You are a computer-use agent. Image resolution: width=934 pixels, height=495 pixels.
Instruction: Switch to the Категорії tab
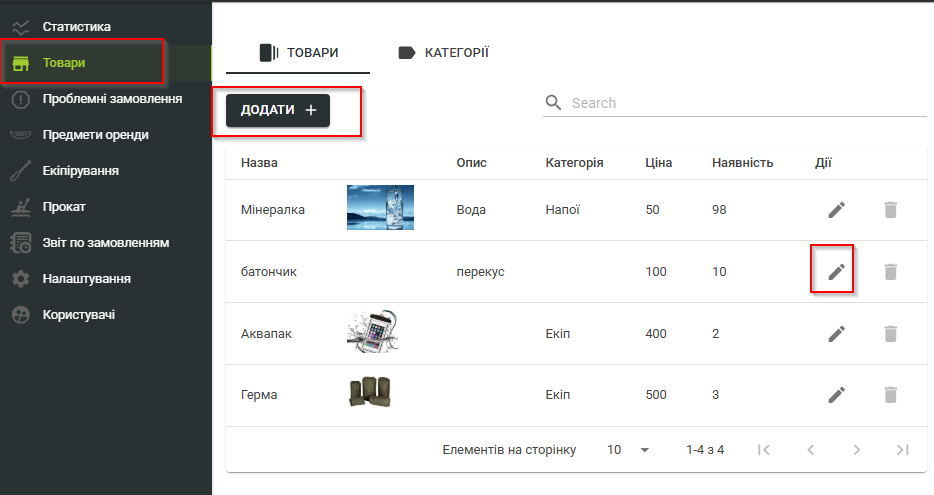pyautogui.click(x=443, y=52)
